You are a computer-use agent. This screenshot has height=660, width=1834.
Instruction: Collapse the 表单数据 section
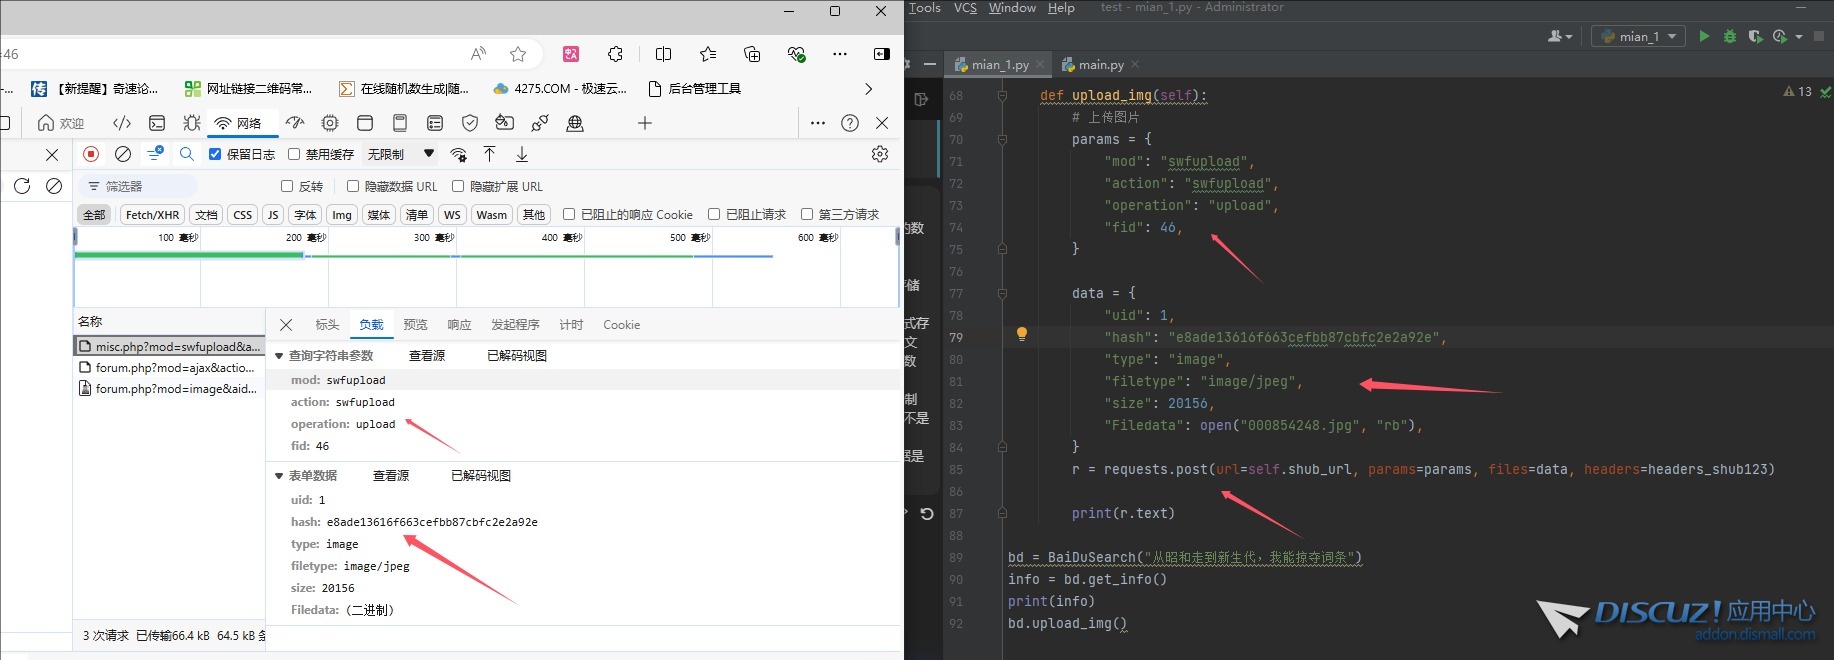coord(279,476)
